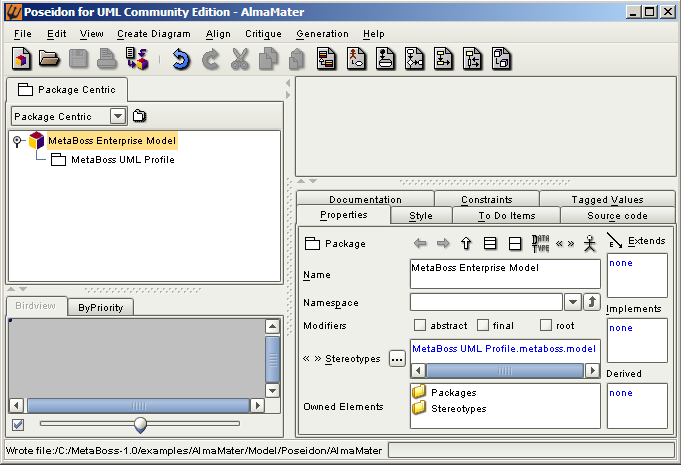Create a new activity diagram icon

click(x=414, y=59)
